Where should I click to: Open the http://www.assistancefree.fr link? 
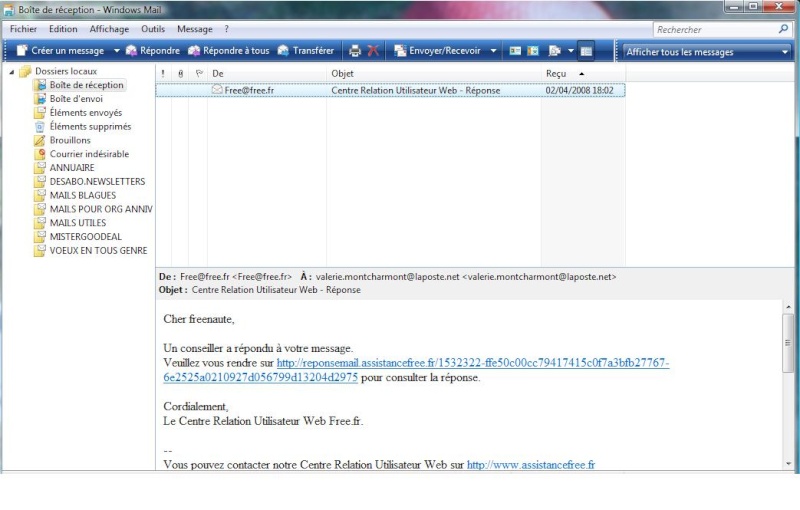point(531,465)
